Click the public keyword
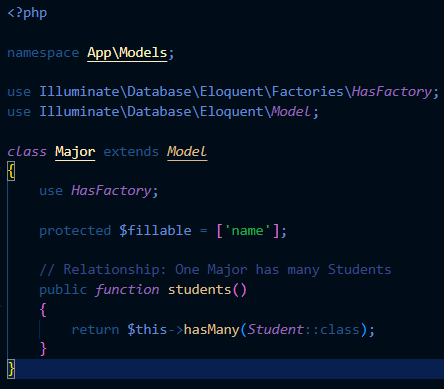 coord(63,290)
